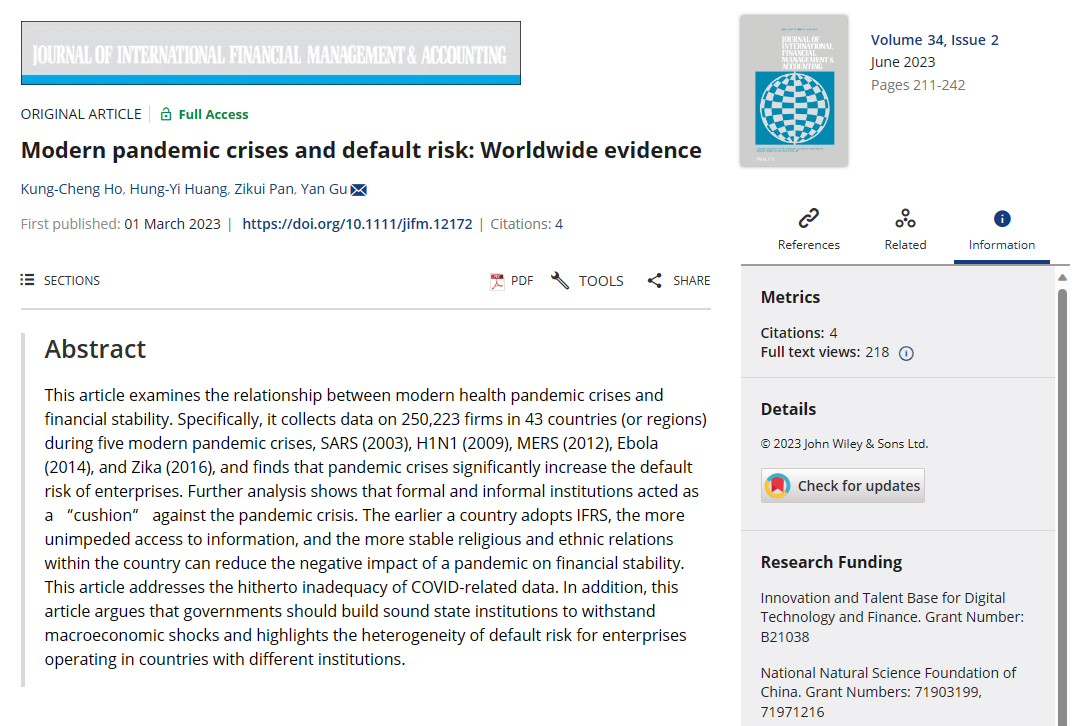This screenshot has height=726, width=1089.
Task: Open the SHARE options dropdown
Action: pos(678,280)
